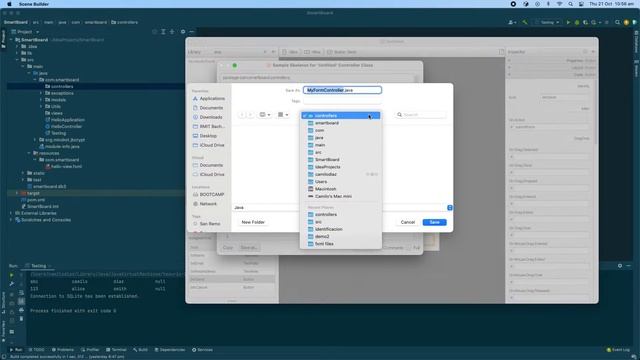Open BOOTCAMP location in sidebar
The width and height of the screenshot is (640, 360).
click(208, 194)
